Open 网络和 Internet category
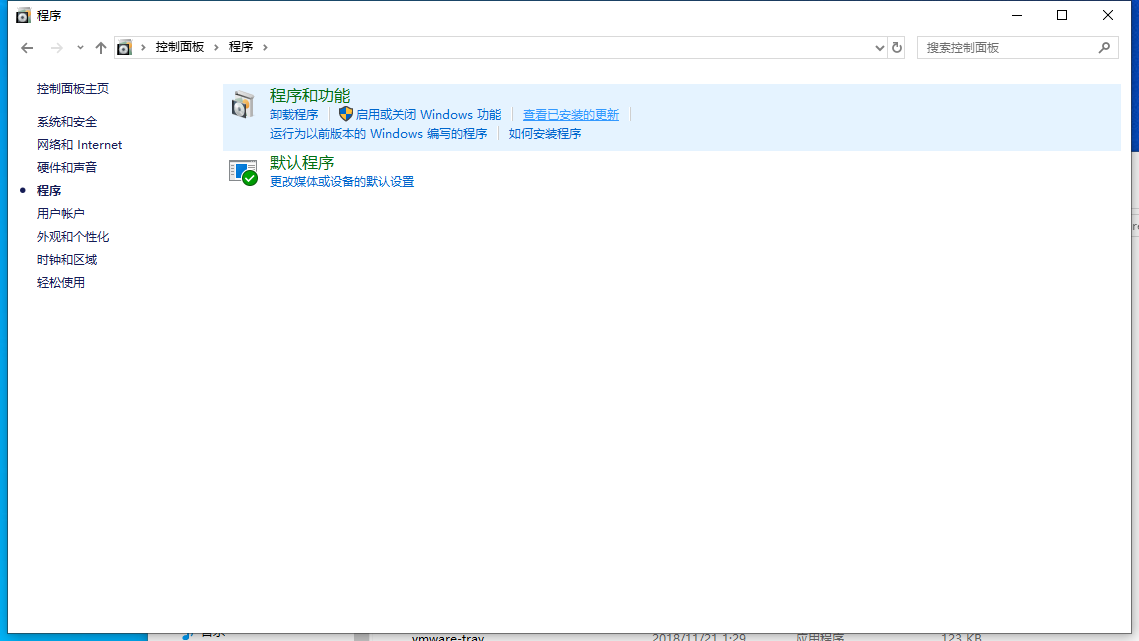 pos(79,145)
